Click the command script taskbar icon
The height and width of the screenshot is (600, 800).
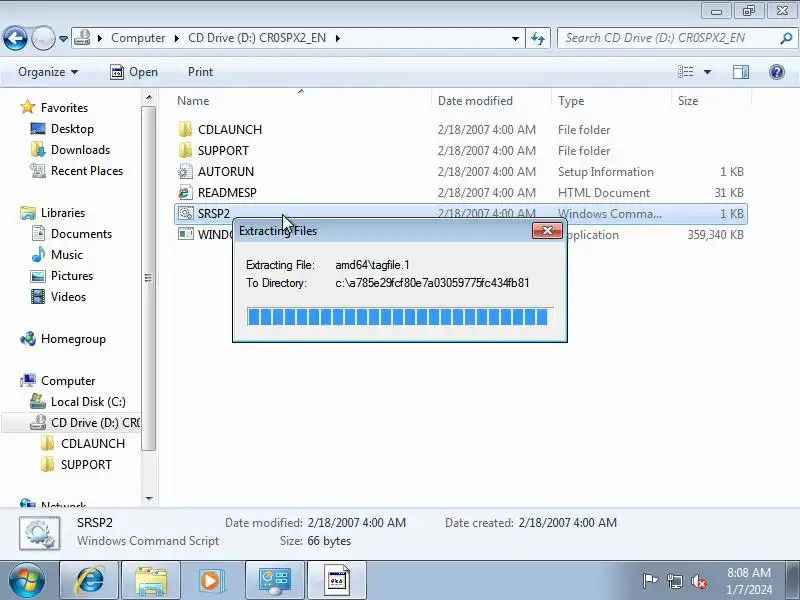pos(337,580)
